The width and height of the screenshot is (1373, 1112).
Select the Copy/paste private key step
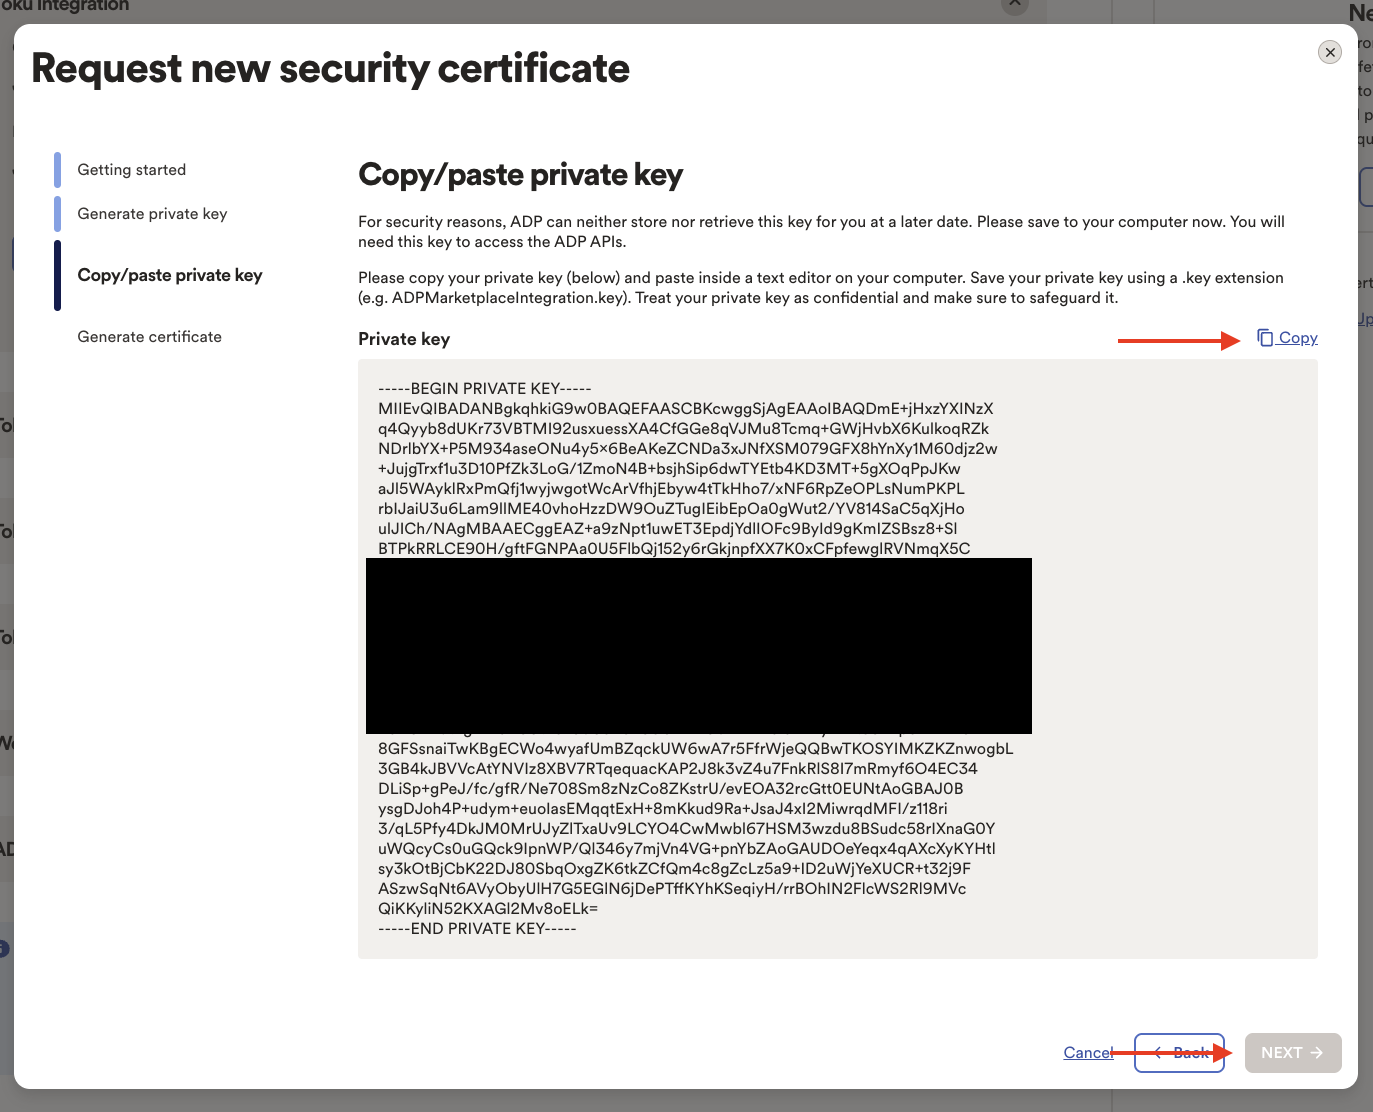(x=170, y=275)
